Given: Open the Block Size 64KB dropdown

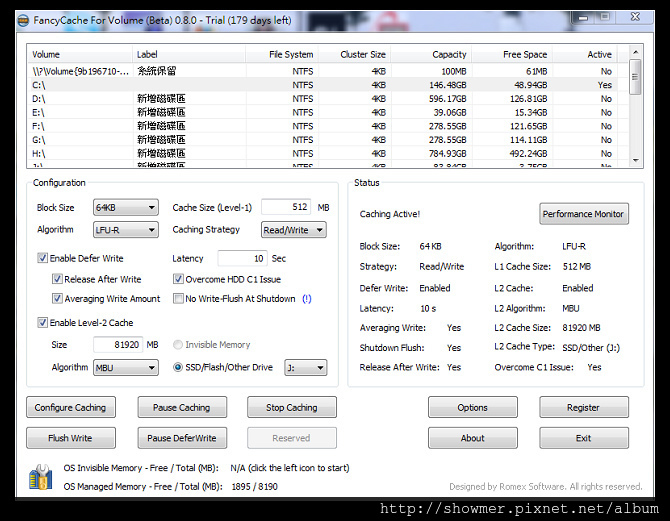Looking at the screenshot, I should (x=126, y=207).
